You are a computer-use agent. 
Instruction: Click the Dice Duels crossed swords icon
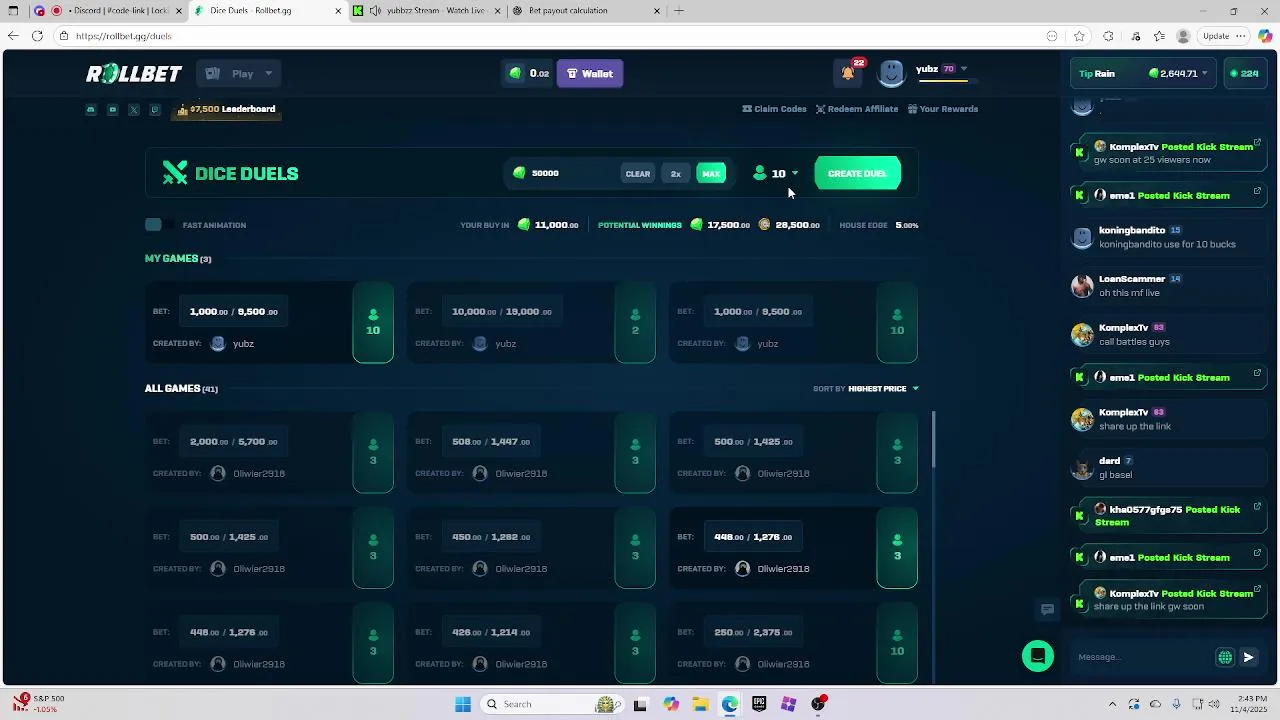[175, 173]
